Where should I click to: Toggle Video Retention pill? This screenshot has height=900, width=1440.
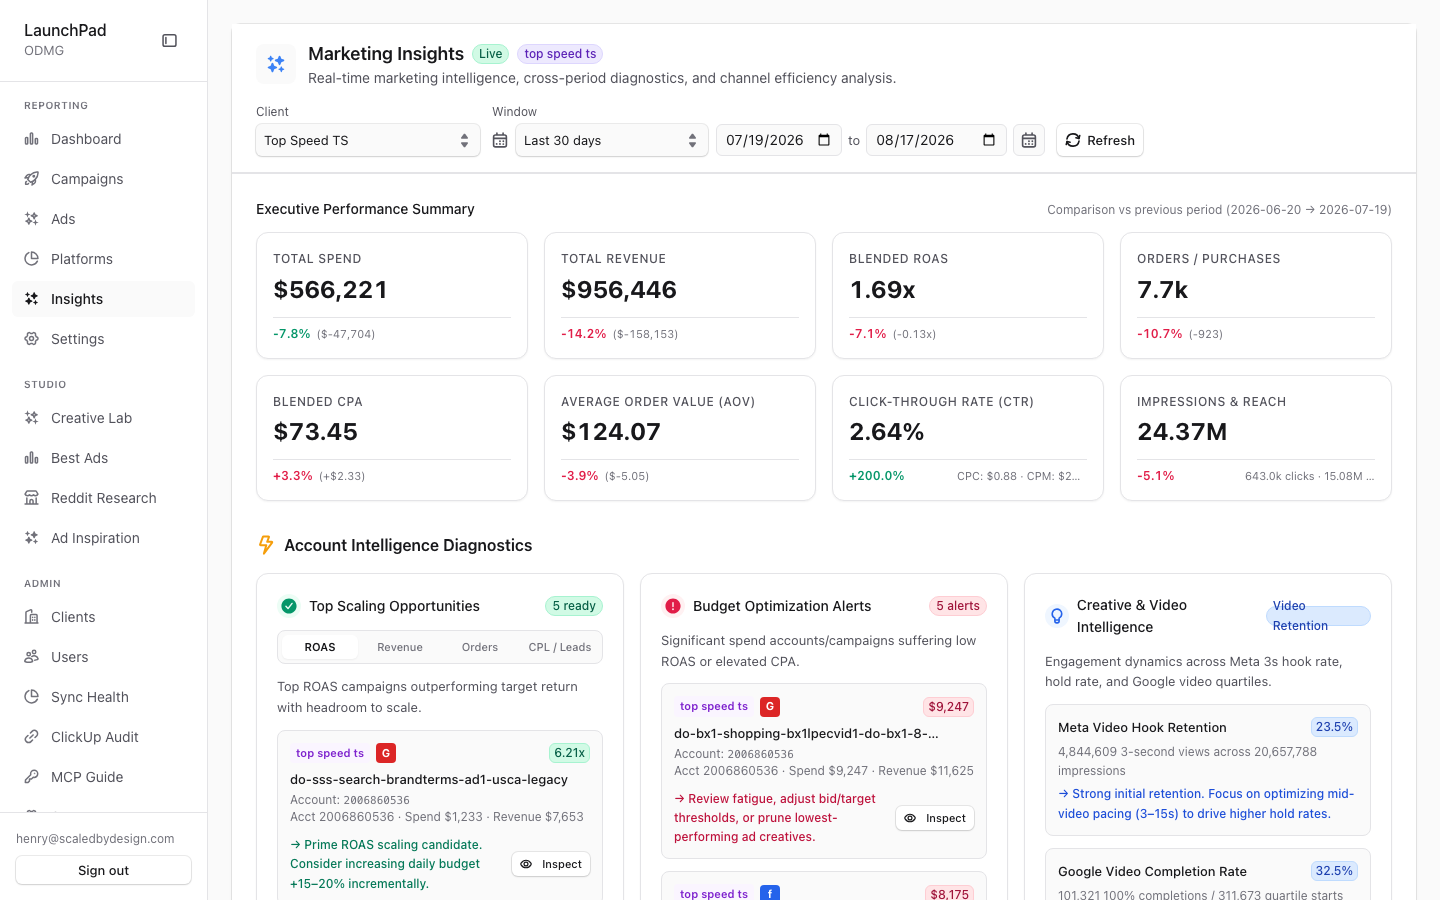point(1318,616)
